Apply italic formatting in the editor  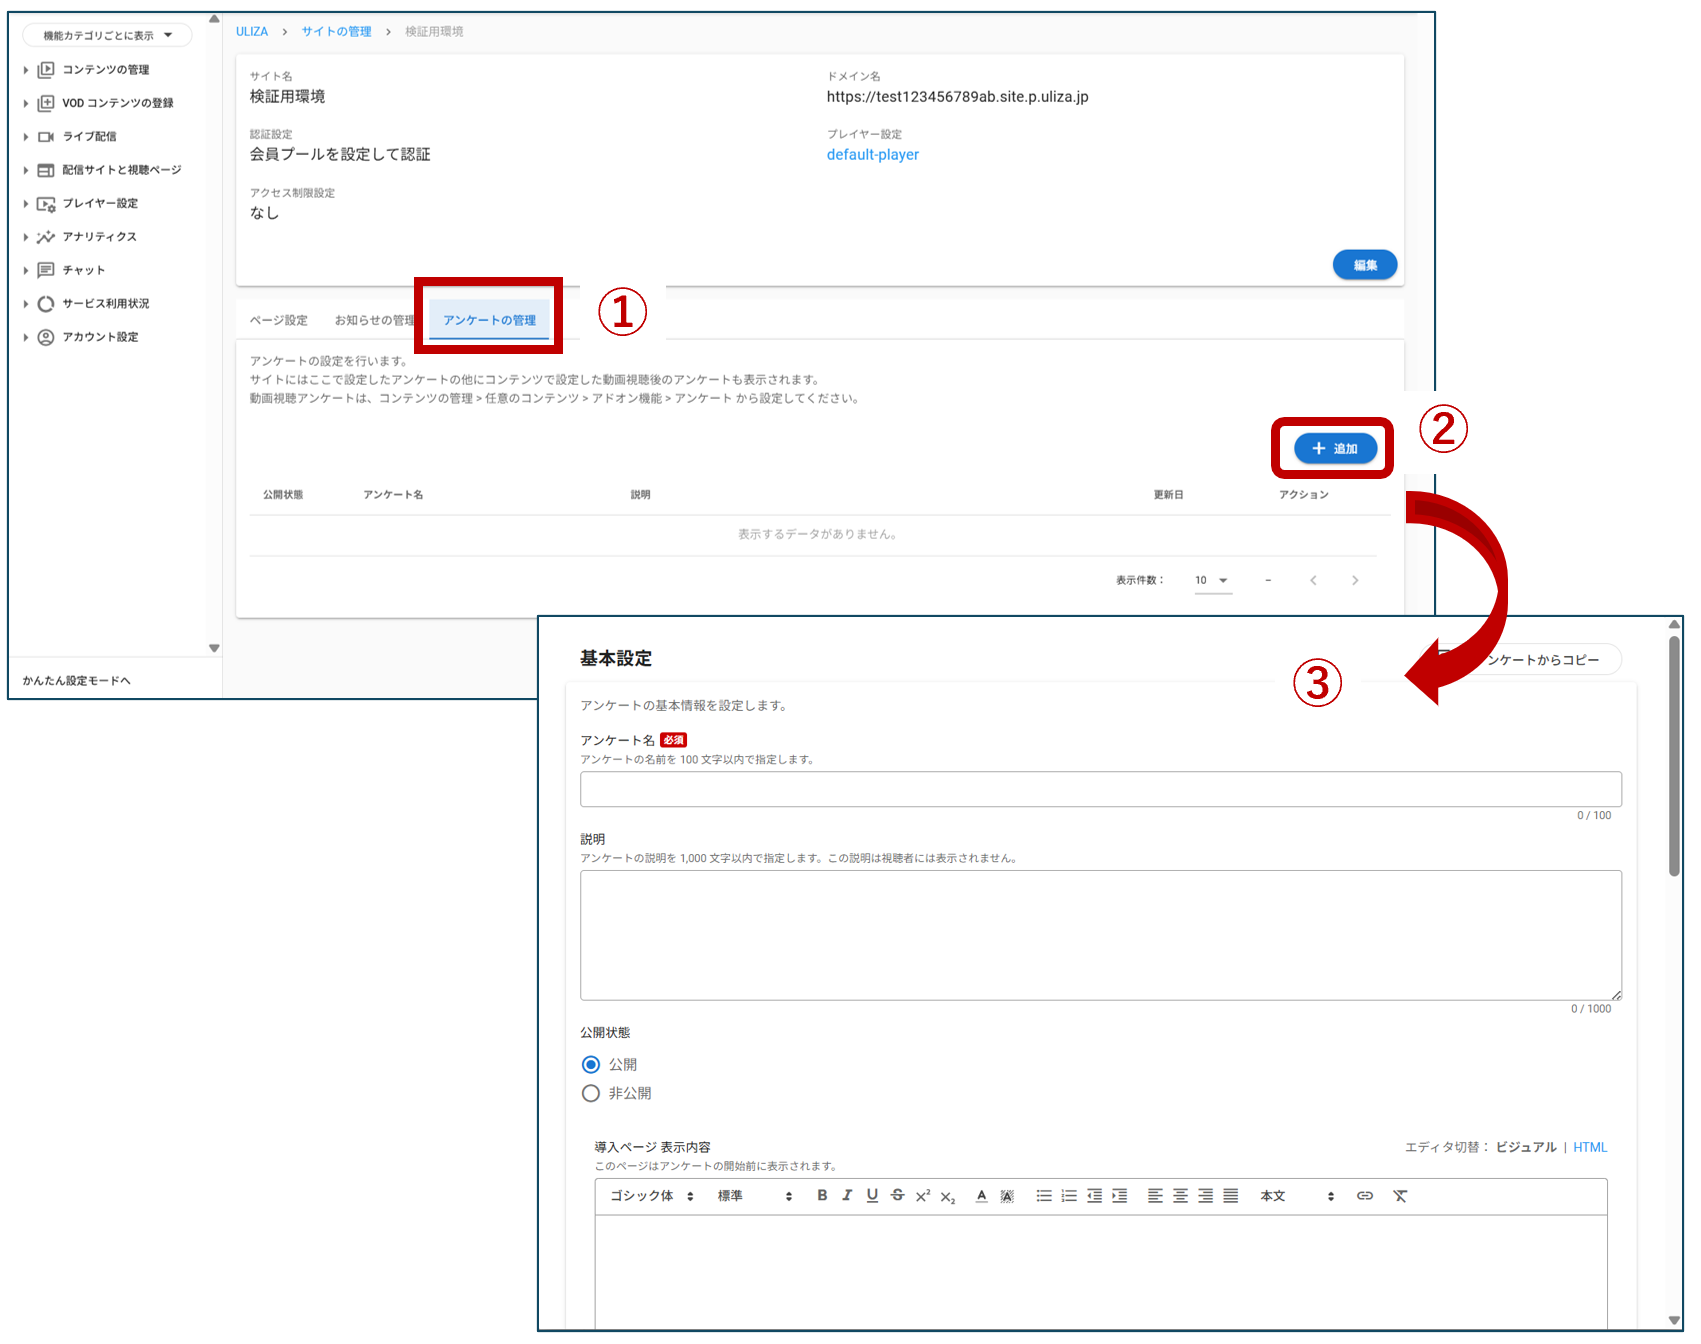(x=847, y=1195)
